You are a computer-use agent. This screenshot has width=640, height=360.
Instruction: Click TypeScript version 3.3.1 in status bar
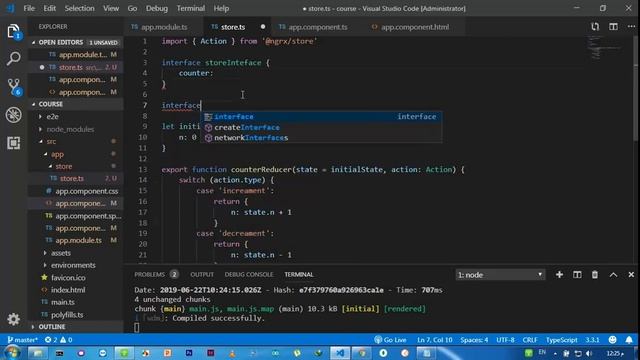(592, 340)
